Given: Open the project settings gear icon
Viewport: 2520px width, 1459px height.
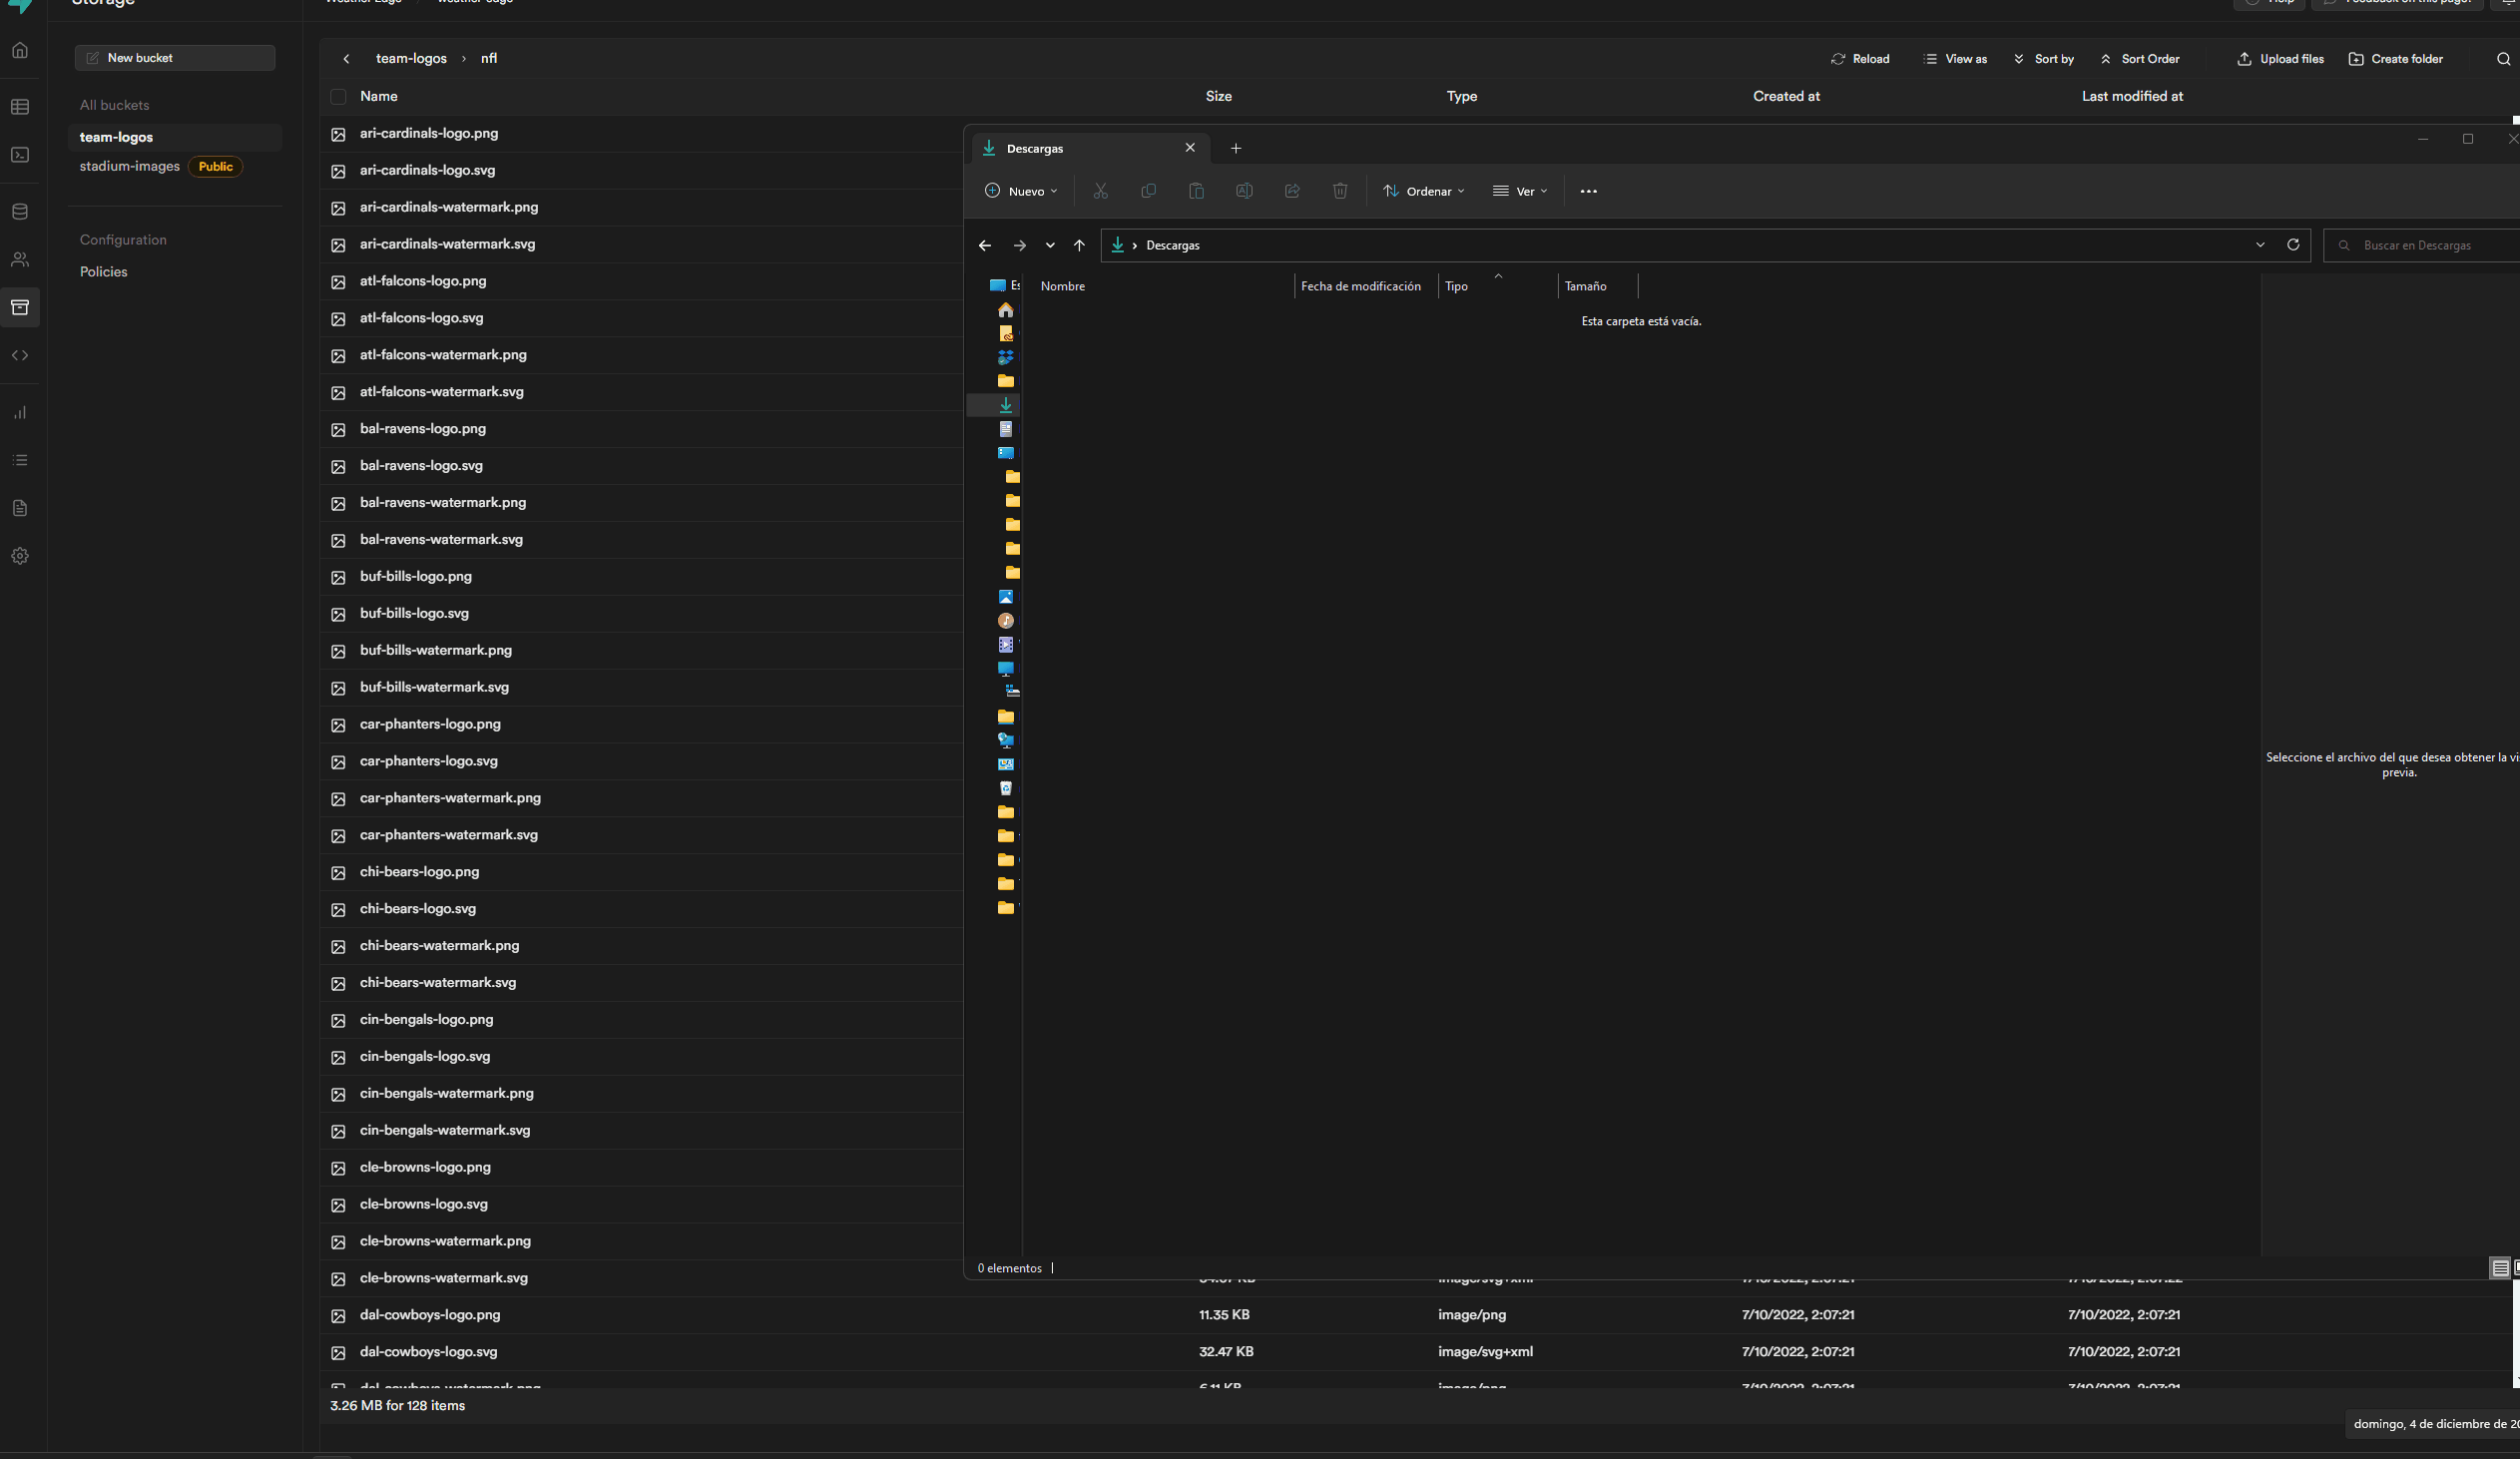Looking at the screenshot, I should pos(20,556).
